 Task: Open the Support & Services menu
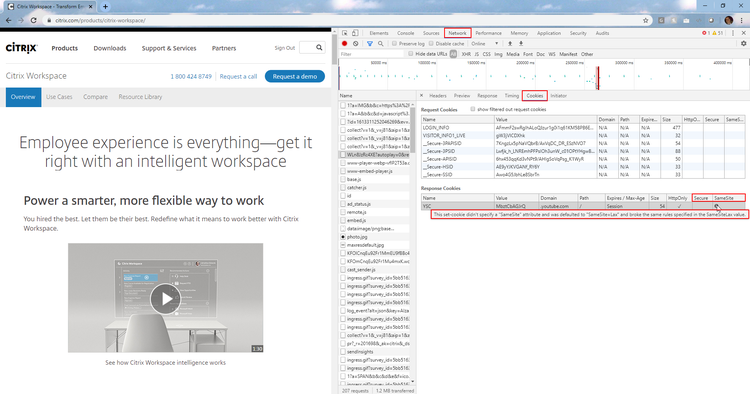(169, 48)
